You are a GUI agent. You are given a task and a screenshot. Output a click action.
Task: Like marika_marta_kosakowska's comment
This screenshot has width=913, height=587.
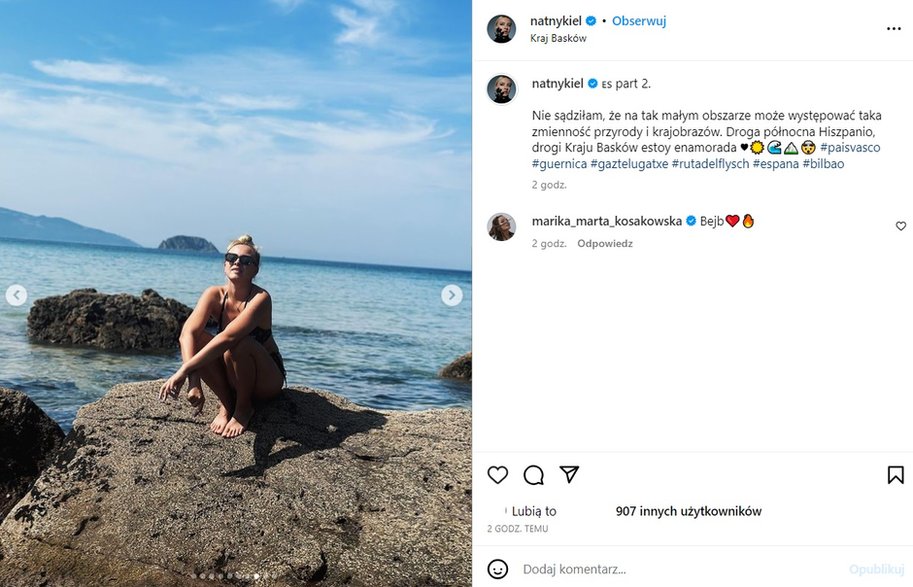pyautogui.click(x=901, y=226)
